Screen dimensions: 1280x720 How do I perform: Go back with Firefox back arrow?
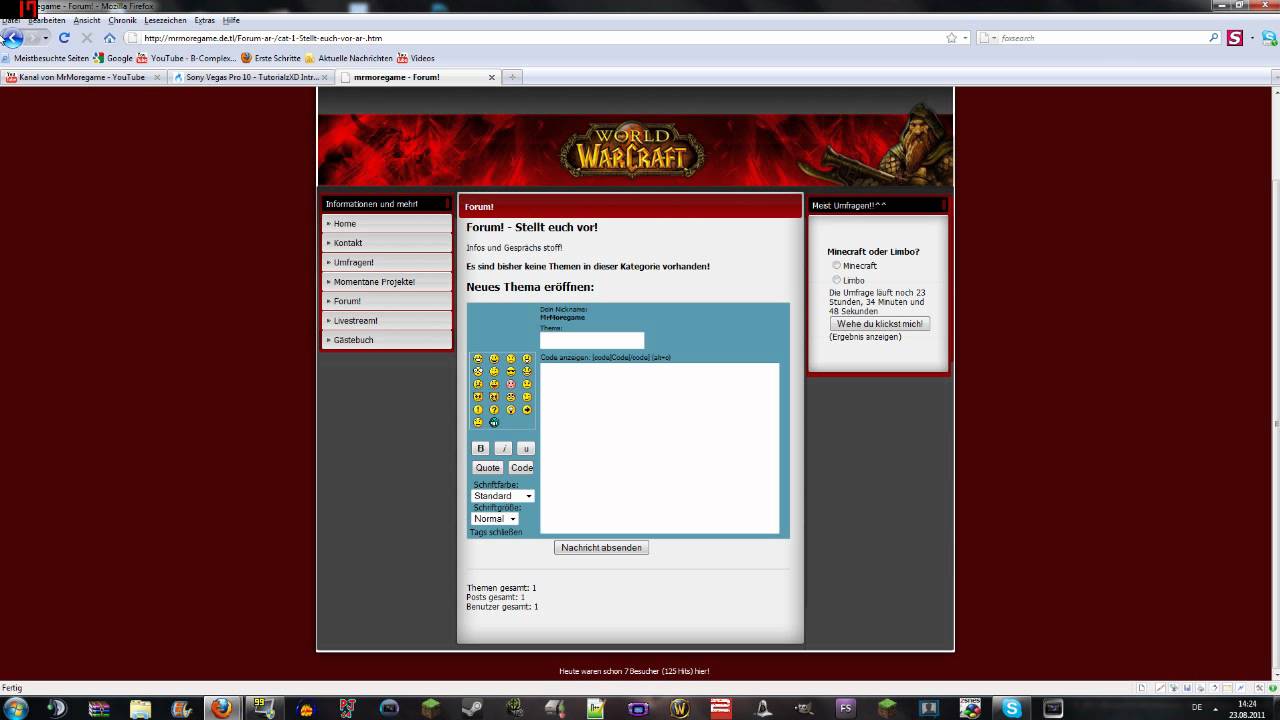pyautogui.click(x=12, y=38)
